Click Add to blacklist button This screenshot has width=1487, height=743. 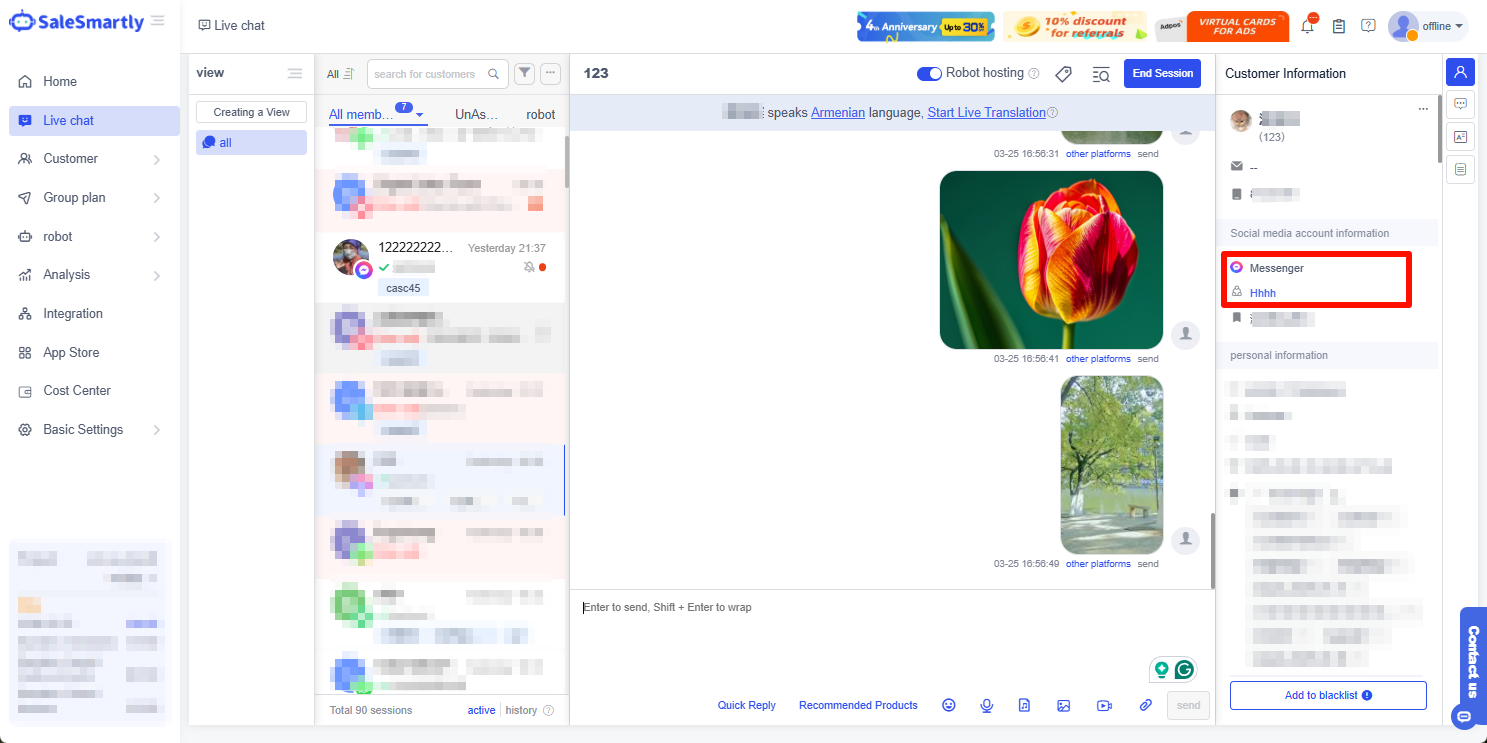pos(1328,695)
